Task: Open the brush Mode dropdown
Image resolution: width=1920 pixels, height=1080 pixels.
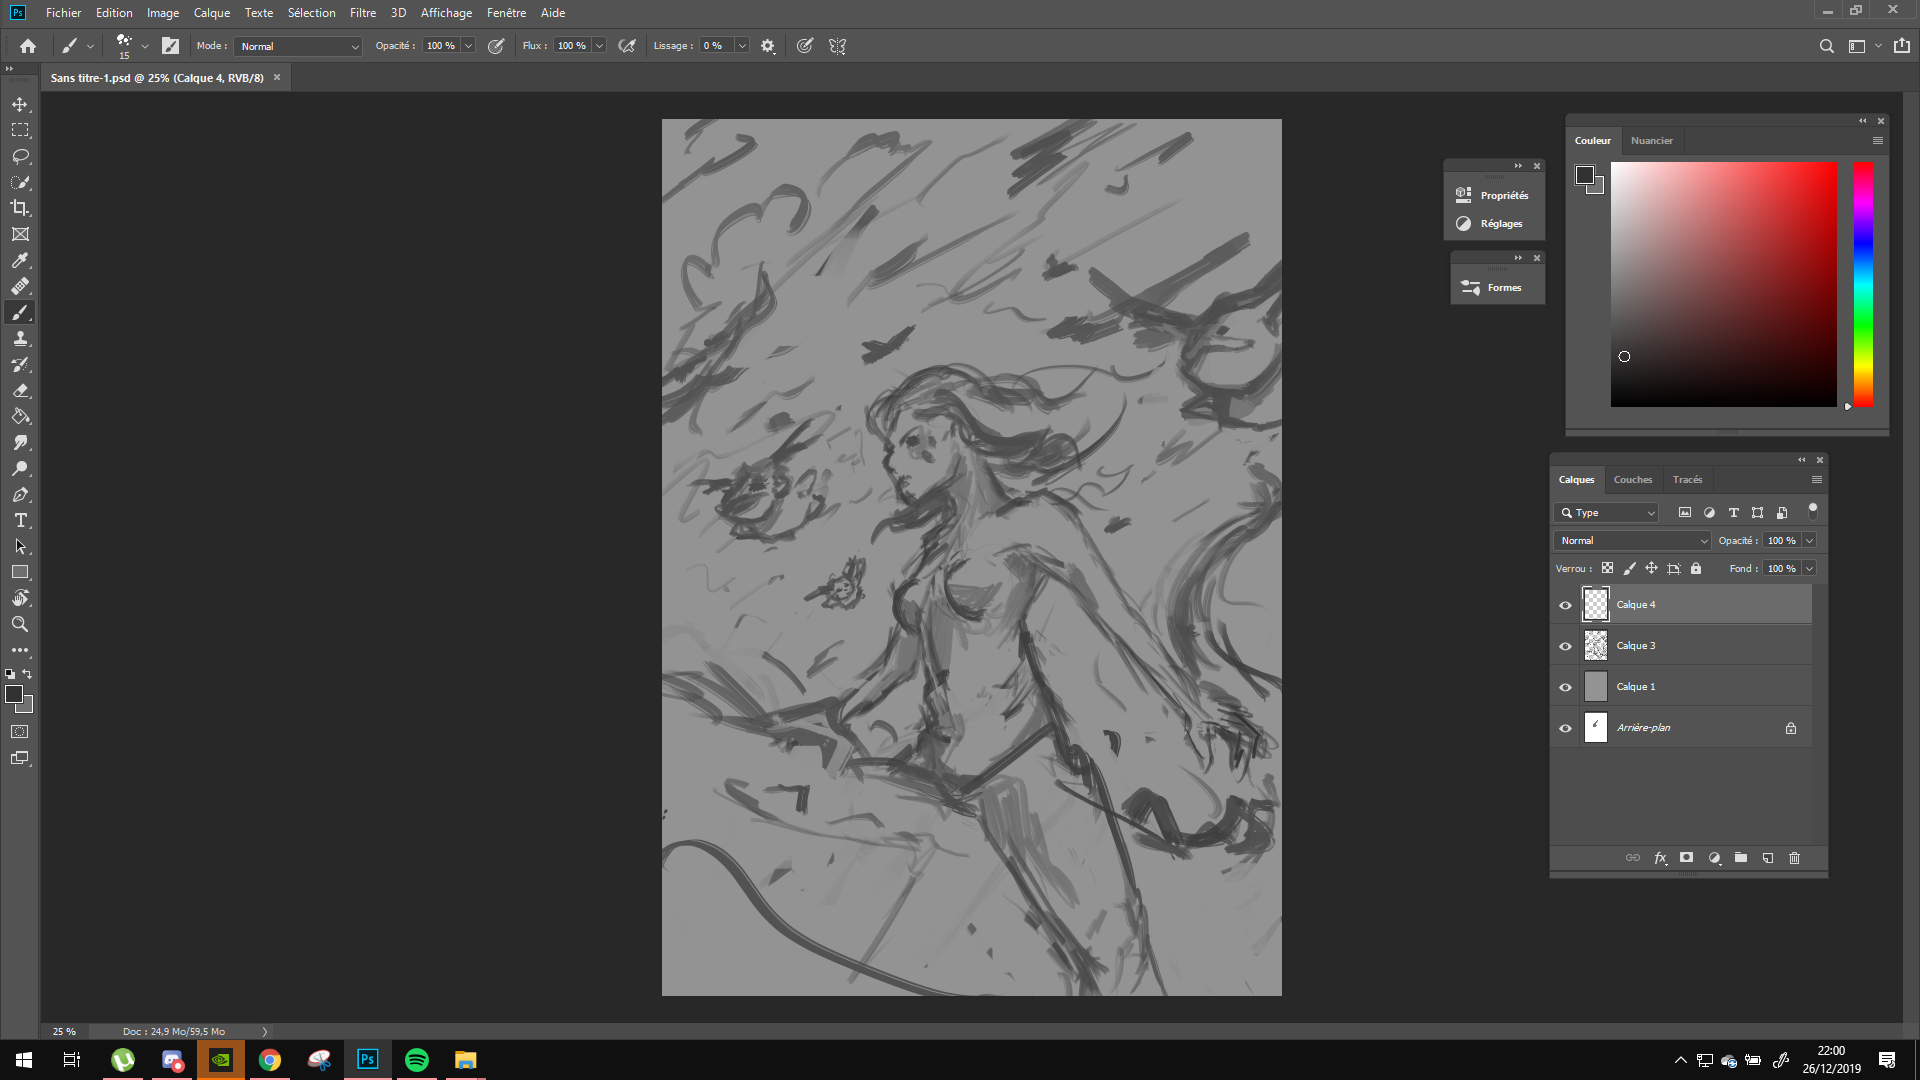Action: click(x=298, y=46)
